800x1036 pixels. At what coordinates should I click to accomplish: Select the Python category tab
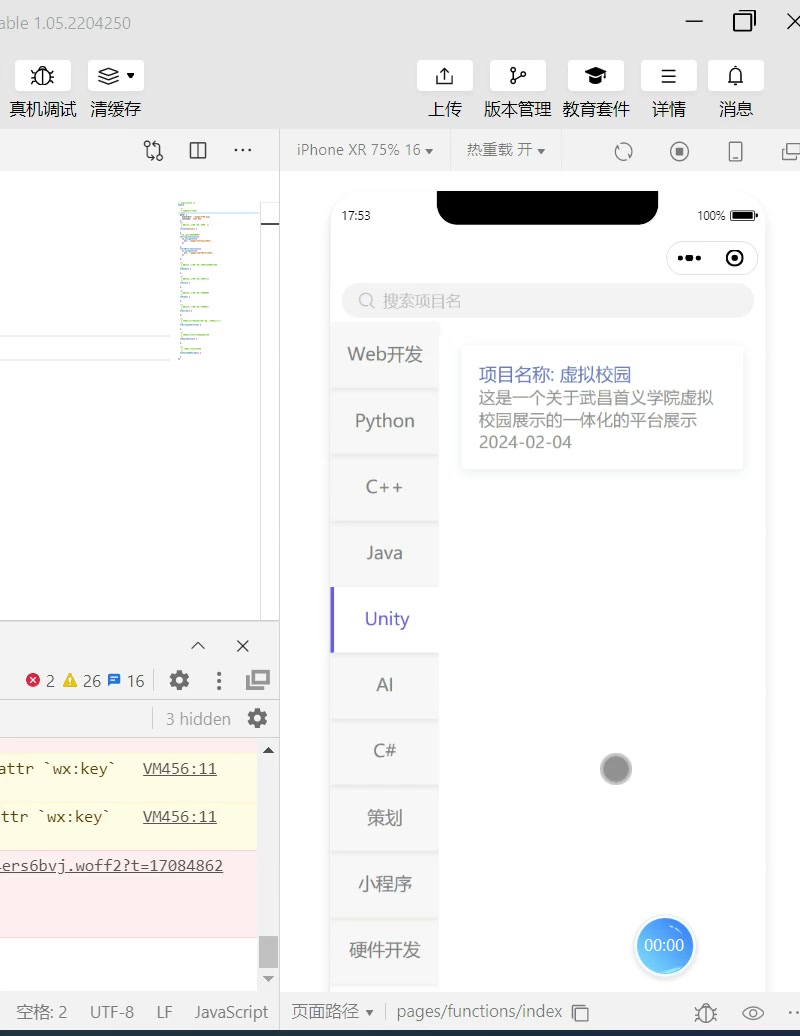click(385, 421)
